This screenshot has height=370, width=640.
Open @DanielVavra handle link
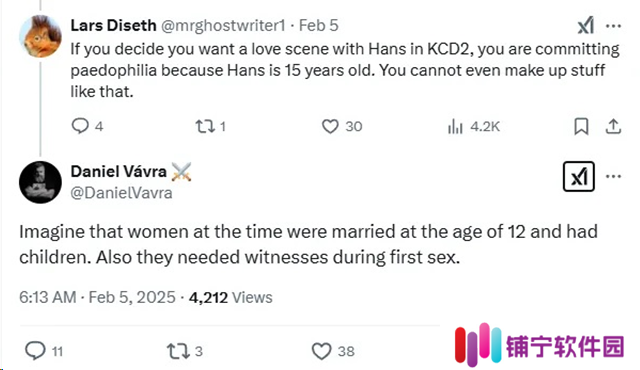(x=121, y=193)
